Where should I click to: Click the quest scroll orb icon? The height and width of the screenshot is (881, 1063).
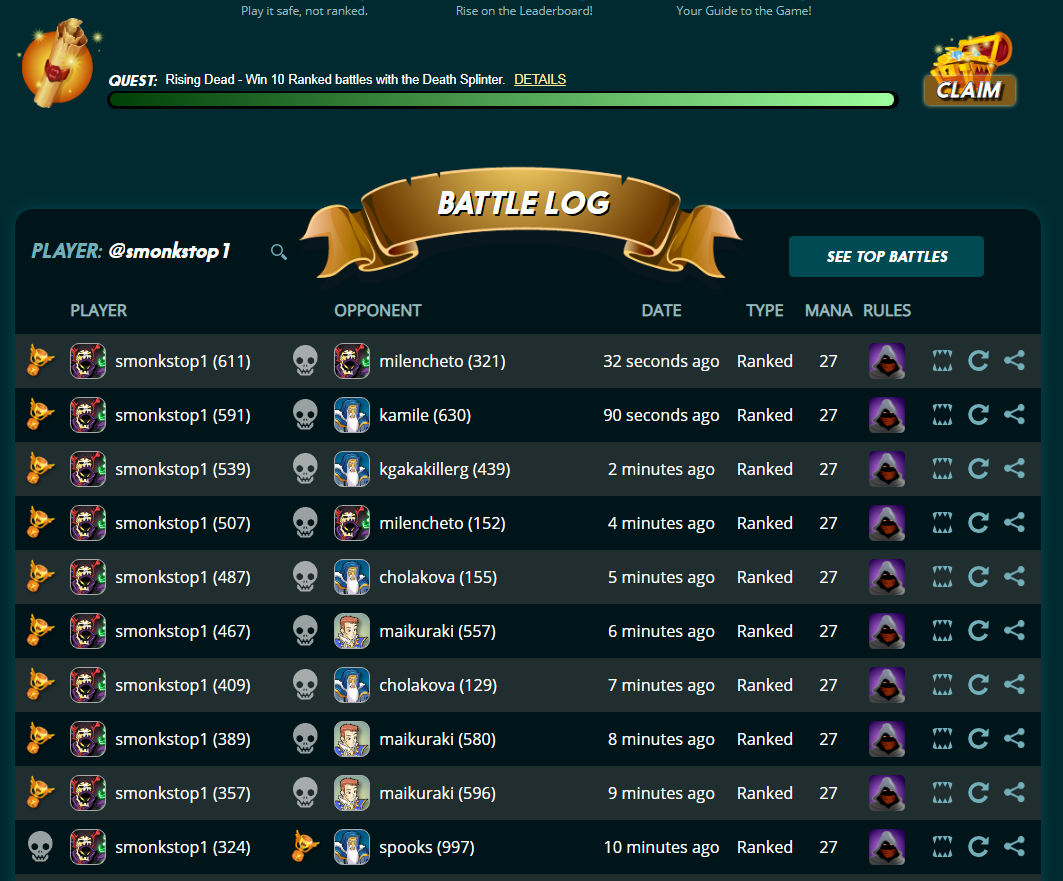[58, 64]
